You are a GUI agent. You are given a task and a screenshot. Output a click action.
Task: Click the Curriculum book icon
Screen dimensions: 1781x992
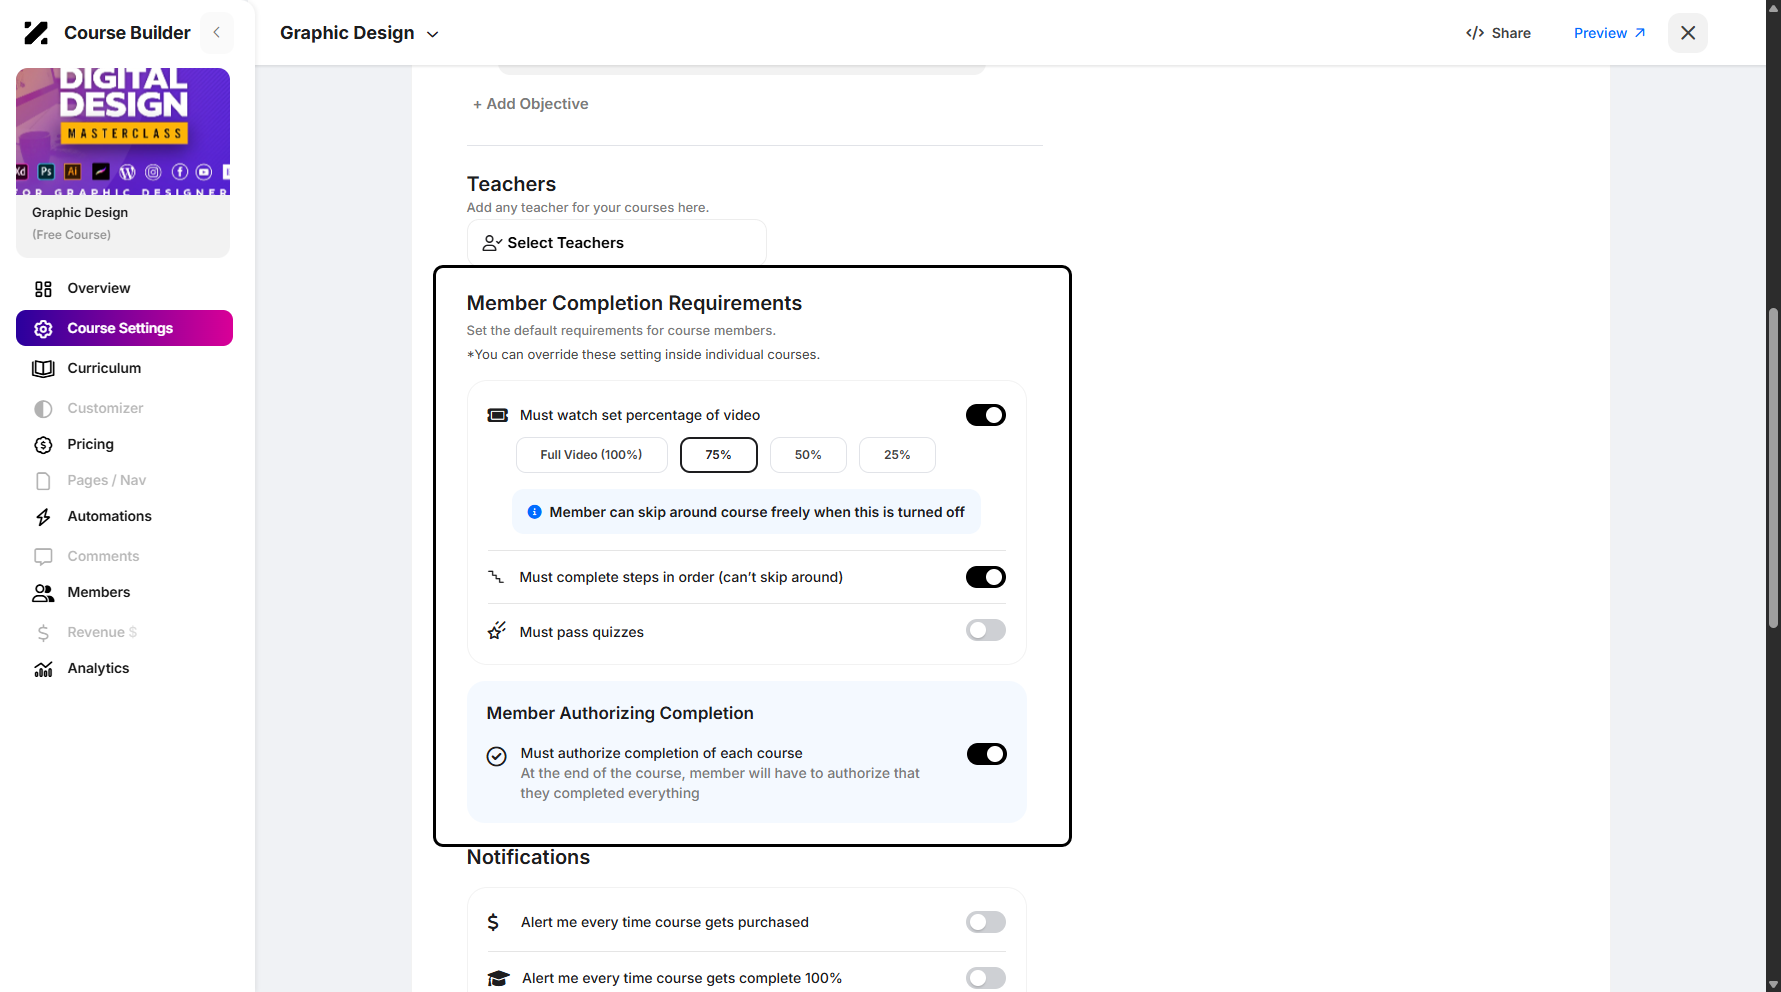[43, 369]
